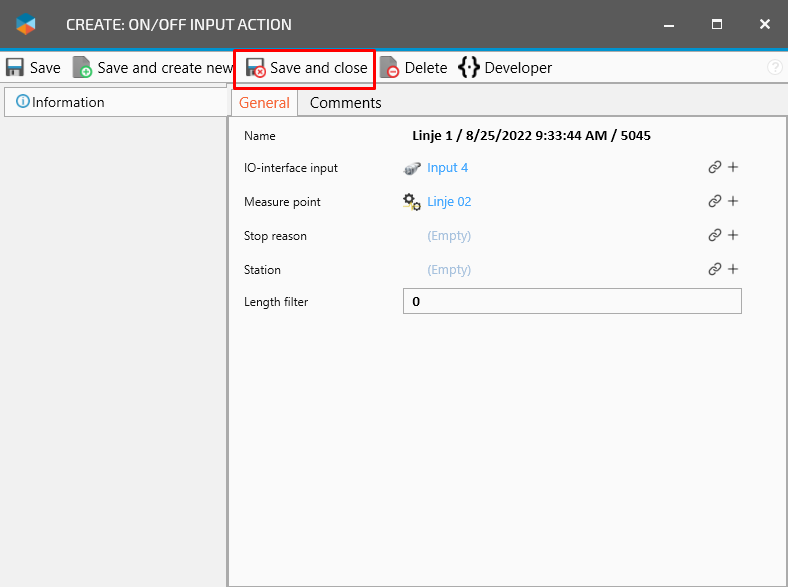The width and height of the screenshot is (788, 587).
Task: Click the Delete toolbar button
Action: click(x=413, y=68)
